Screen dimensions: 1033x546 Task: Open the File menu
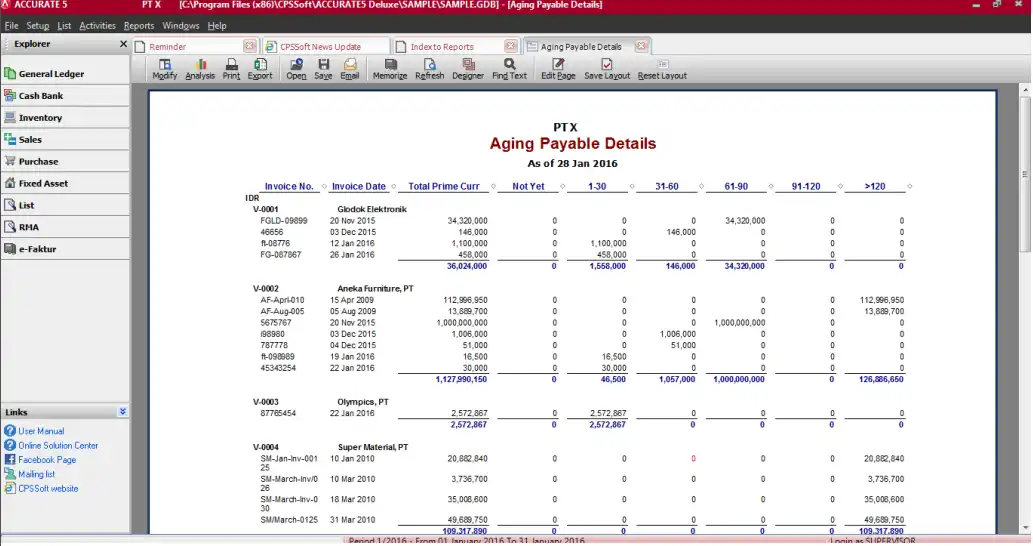(11, 26)
